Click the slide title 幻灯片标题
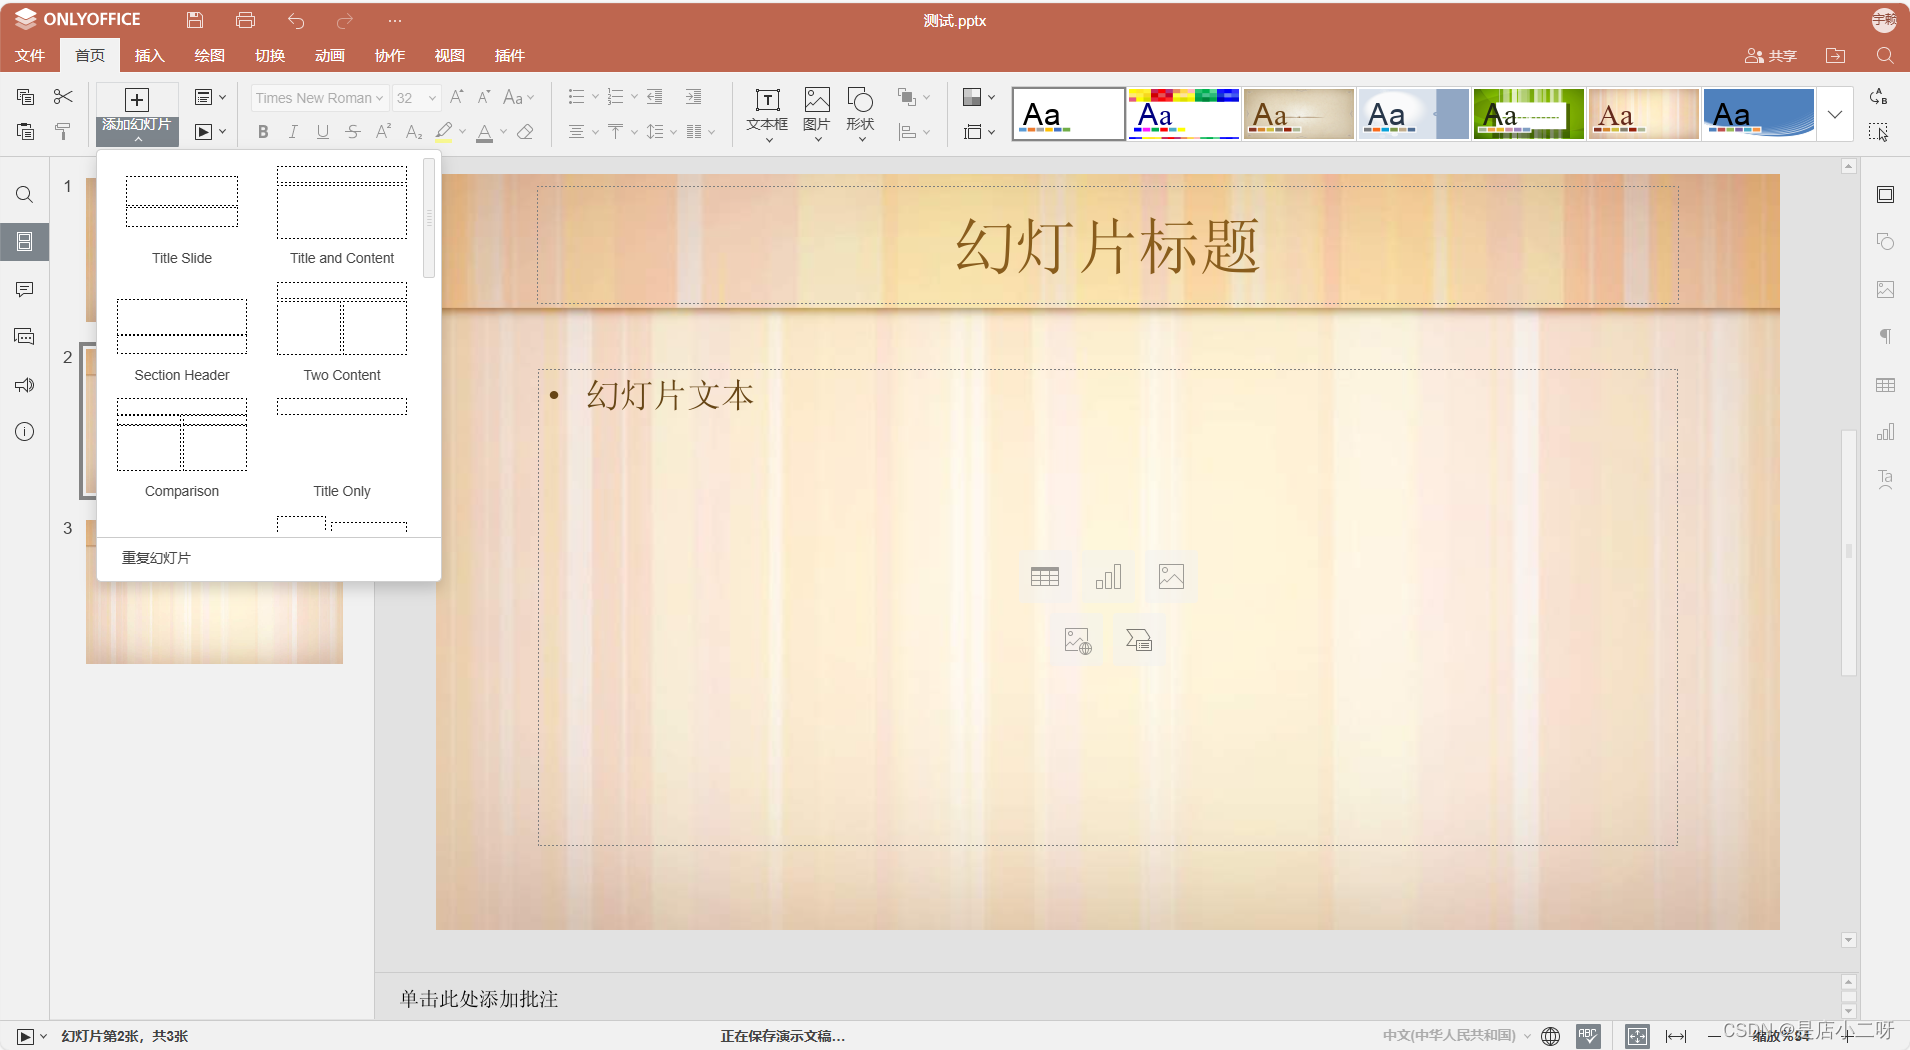This screenshot has height=1050, width=1910. pos(1107,246)
